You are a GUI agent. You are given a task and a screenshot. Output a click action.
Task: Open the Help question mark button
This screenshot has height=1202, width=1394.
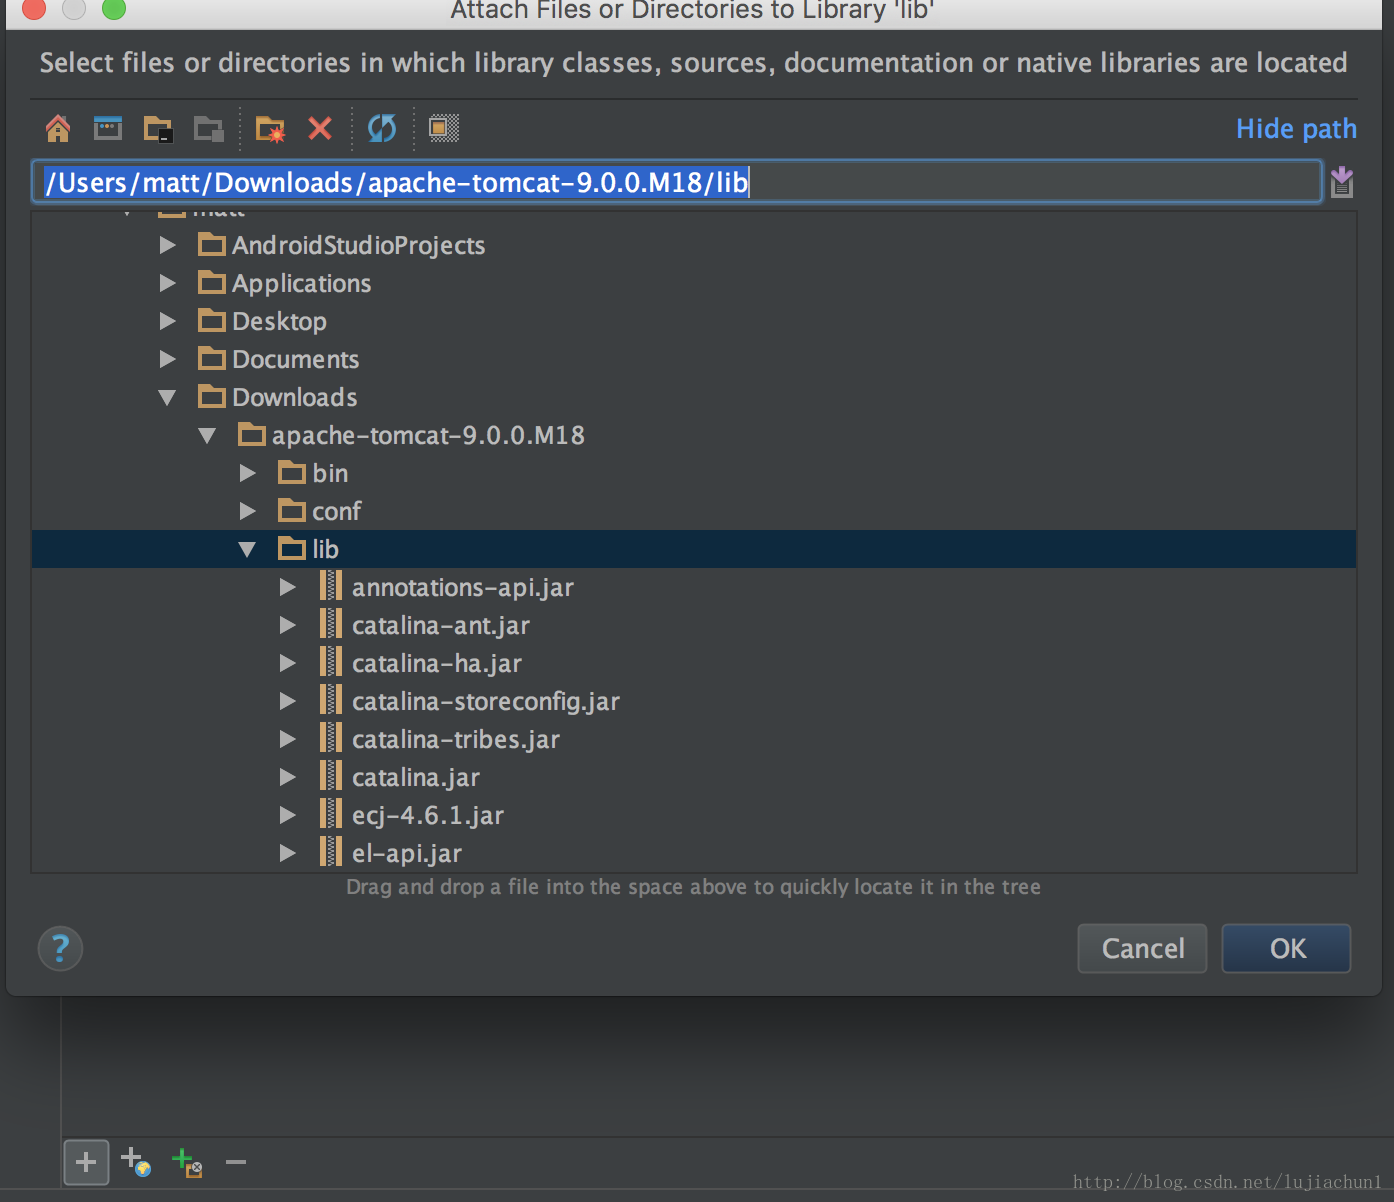click(60, 948)
